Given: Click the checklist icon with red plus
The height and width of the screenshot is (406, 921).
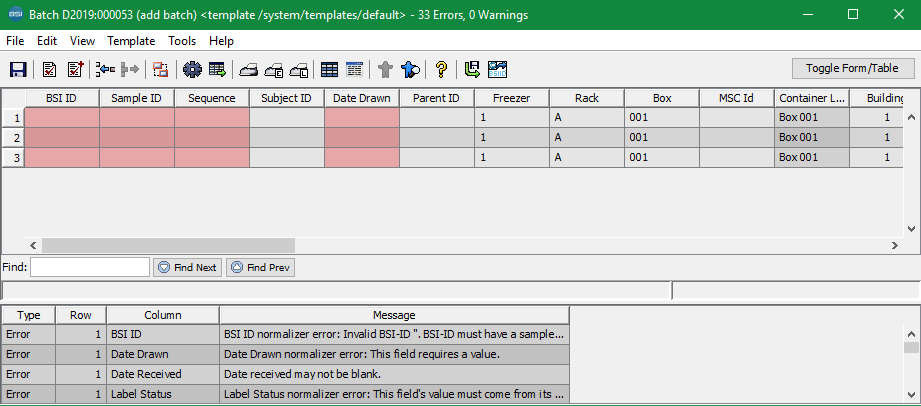Looking at the screenshot, I should [x=76, y=69].
